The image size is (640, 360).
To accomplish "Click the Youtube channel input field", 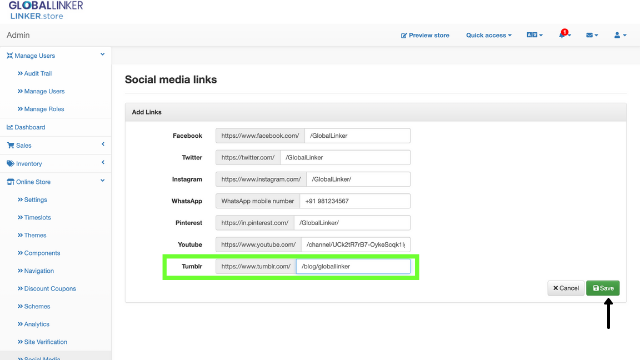I will point(356,244).
